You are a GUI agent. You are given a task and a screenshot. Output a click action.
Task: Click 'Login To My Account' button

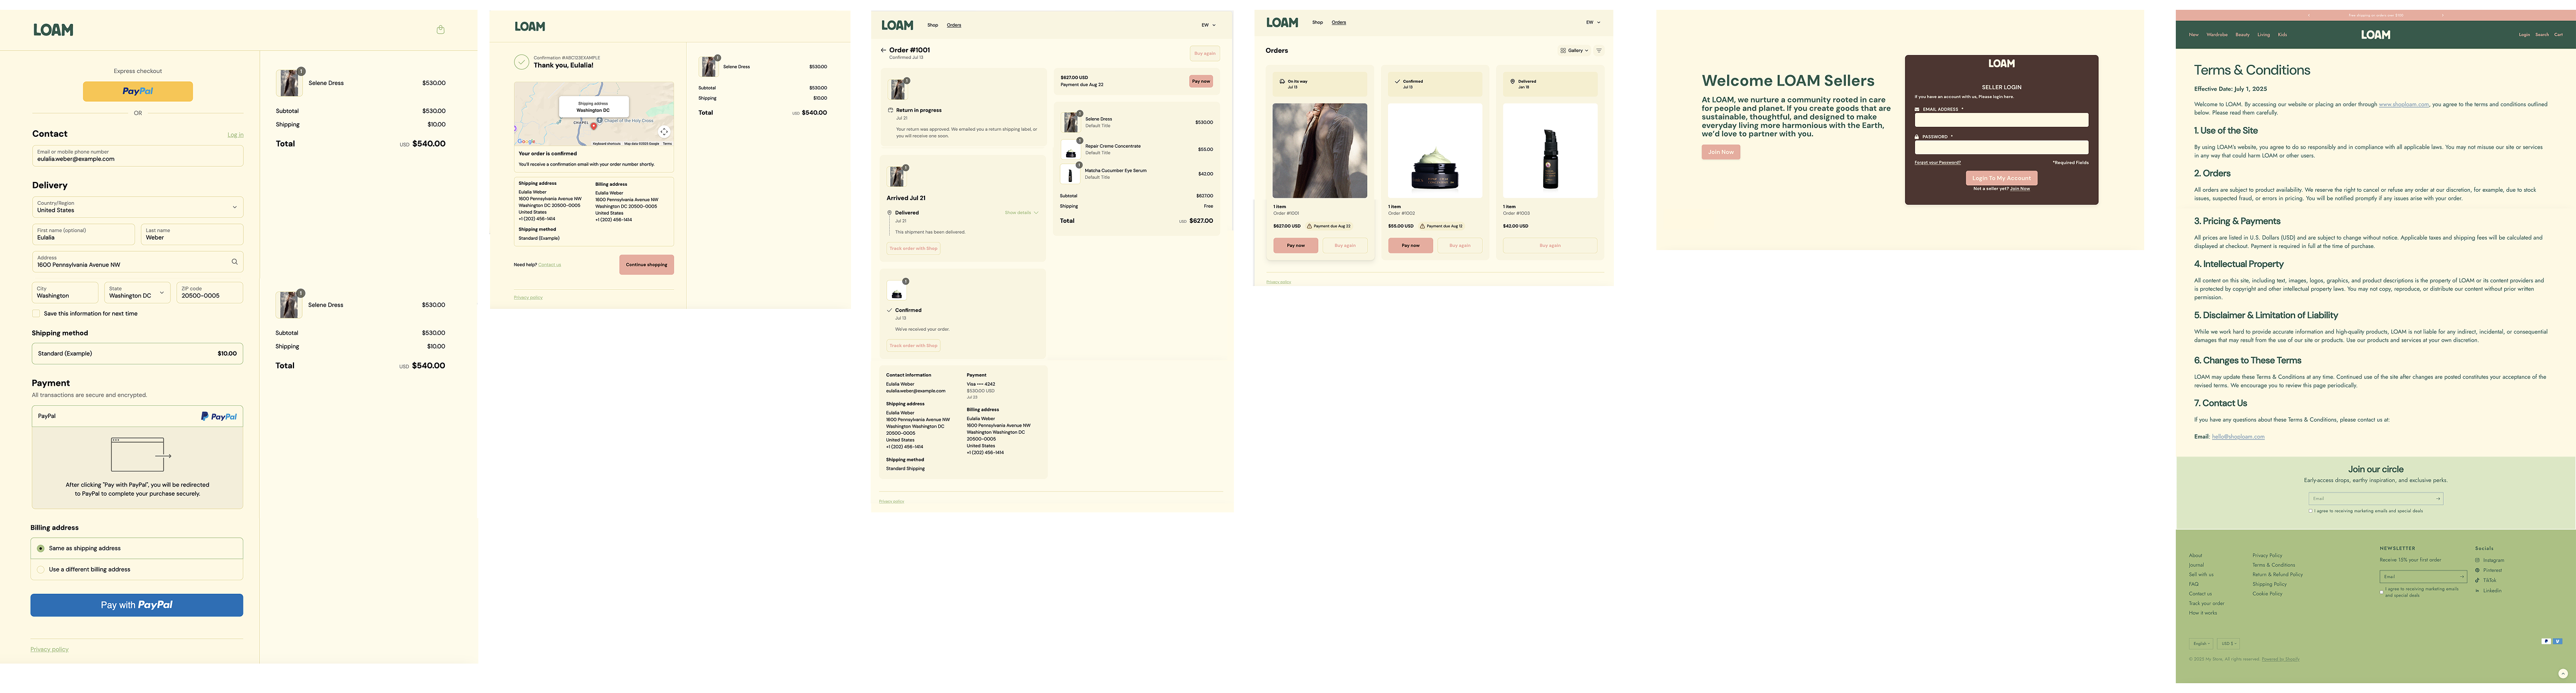2001,178
